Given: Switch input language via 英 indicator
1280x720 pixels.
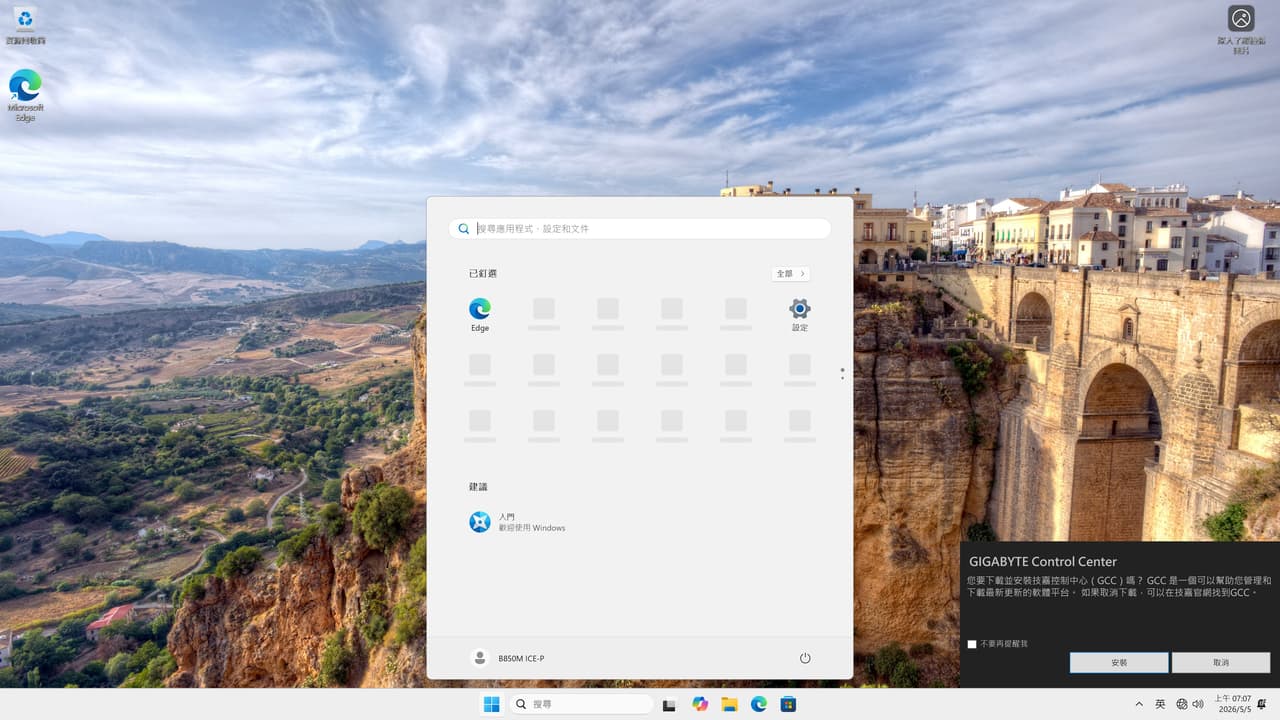Looking at the screenshot, I should 1160,704.
